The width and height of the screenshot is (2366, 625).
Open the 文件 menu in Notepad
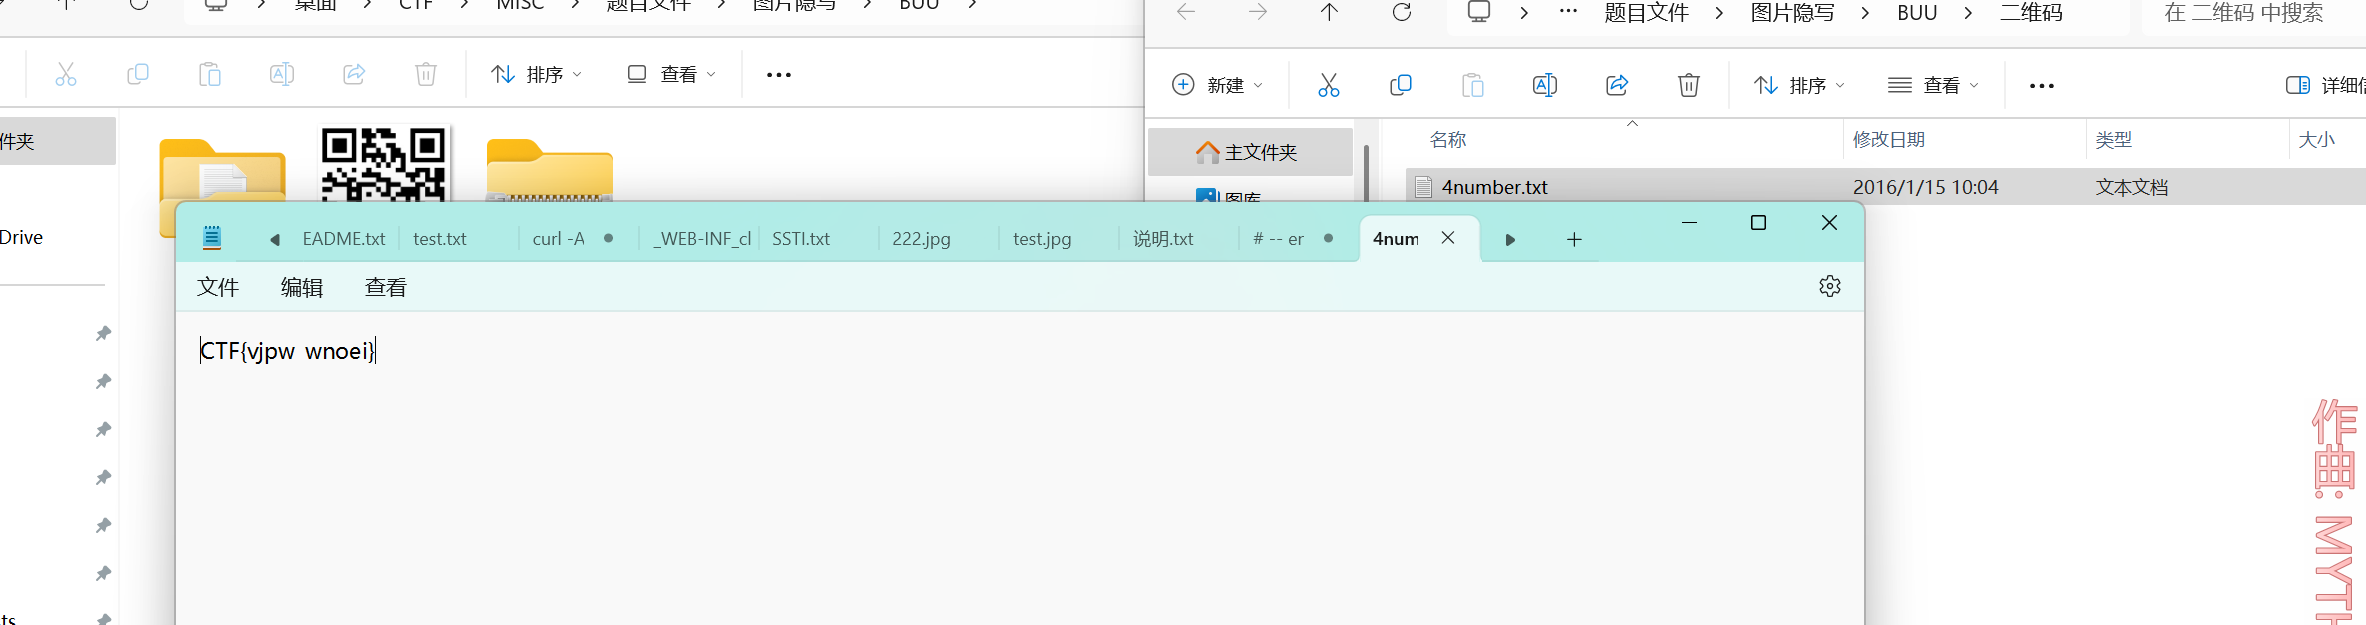(x=218, y=288)
